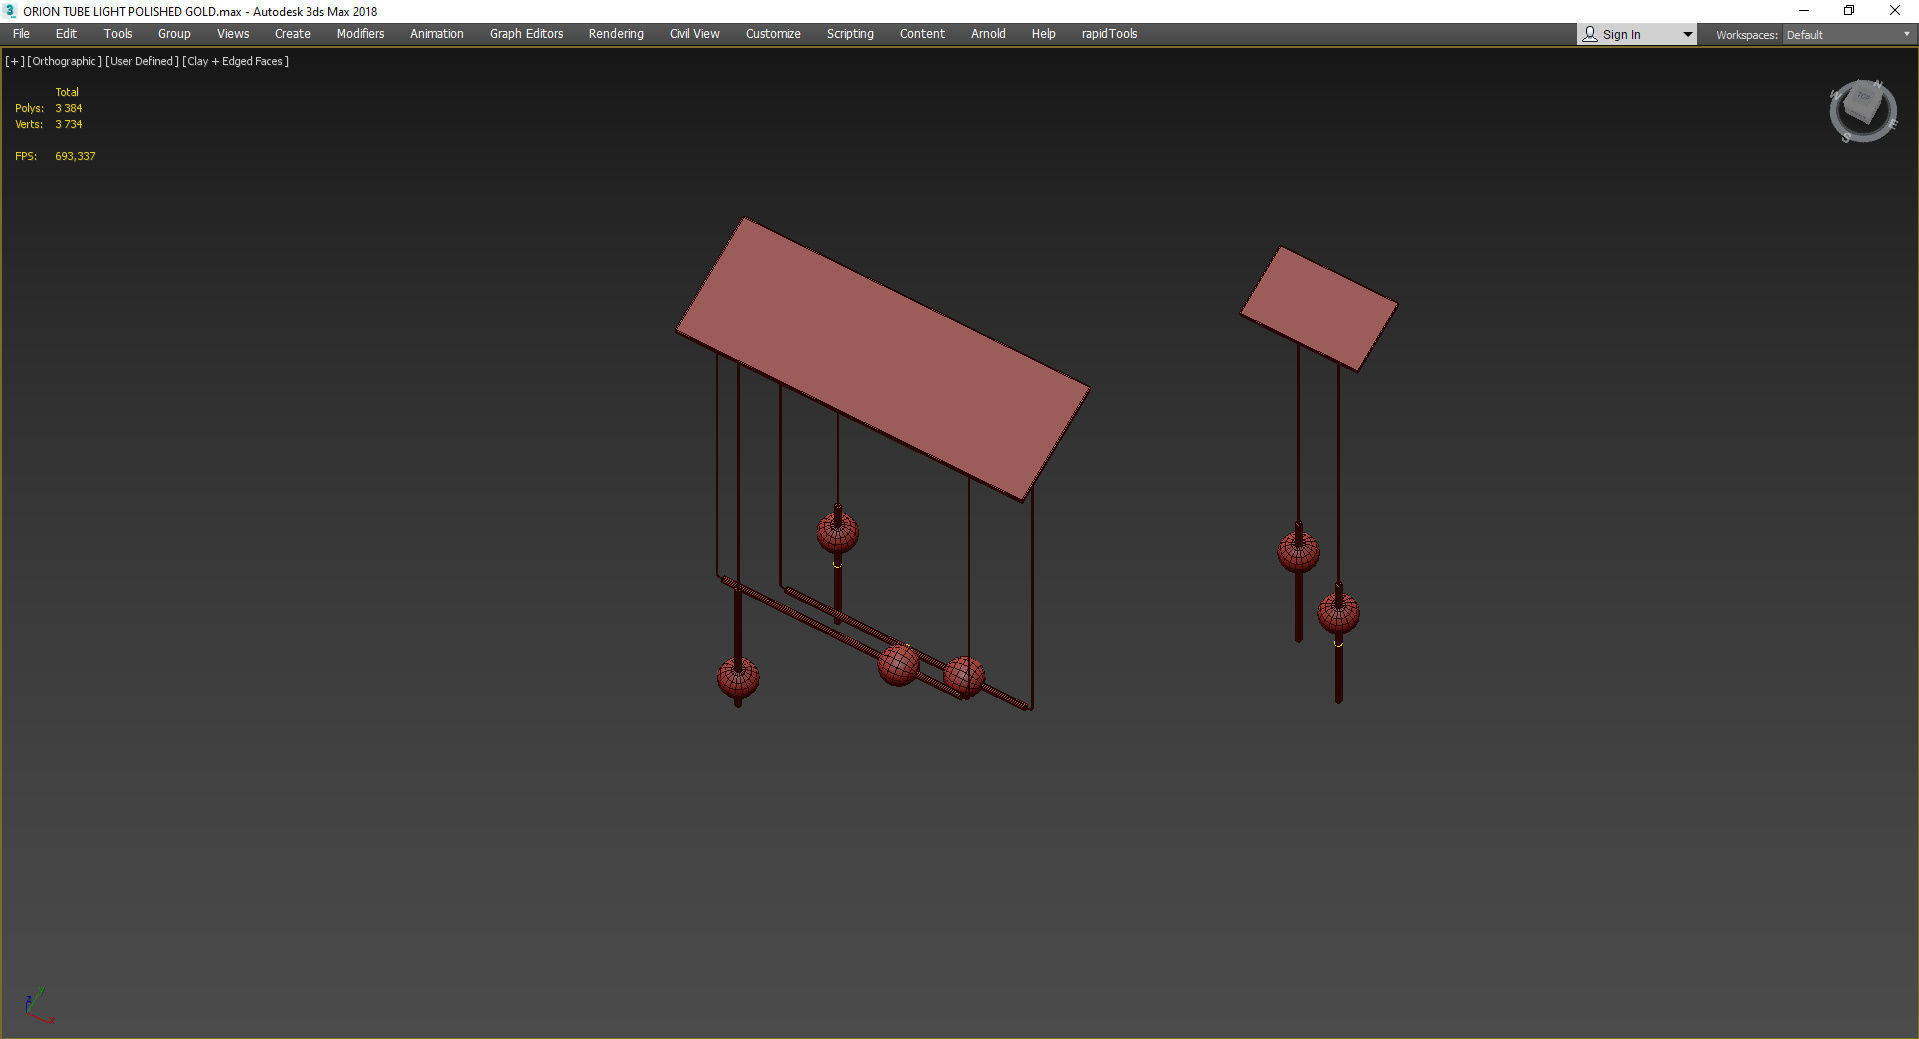Click the XYZ axis tripod gizmo
Viewport: 1919px width, 1039px height.
pos(38,1005)
